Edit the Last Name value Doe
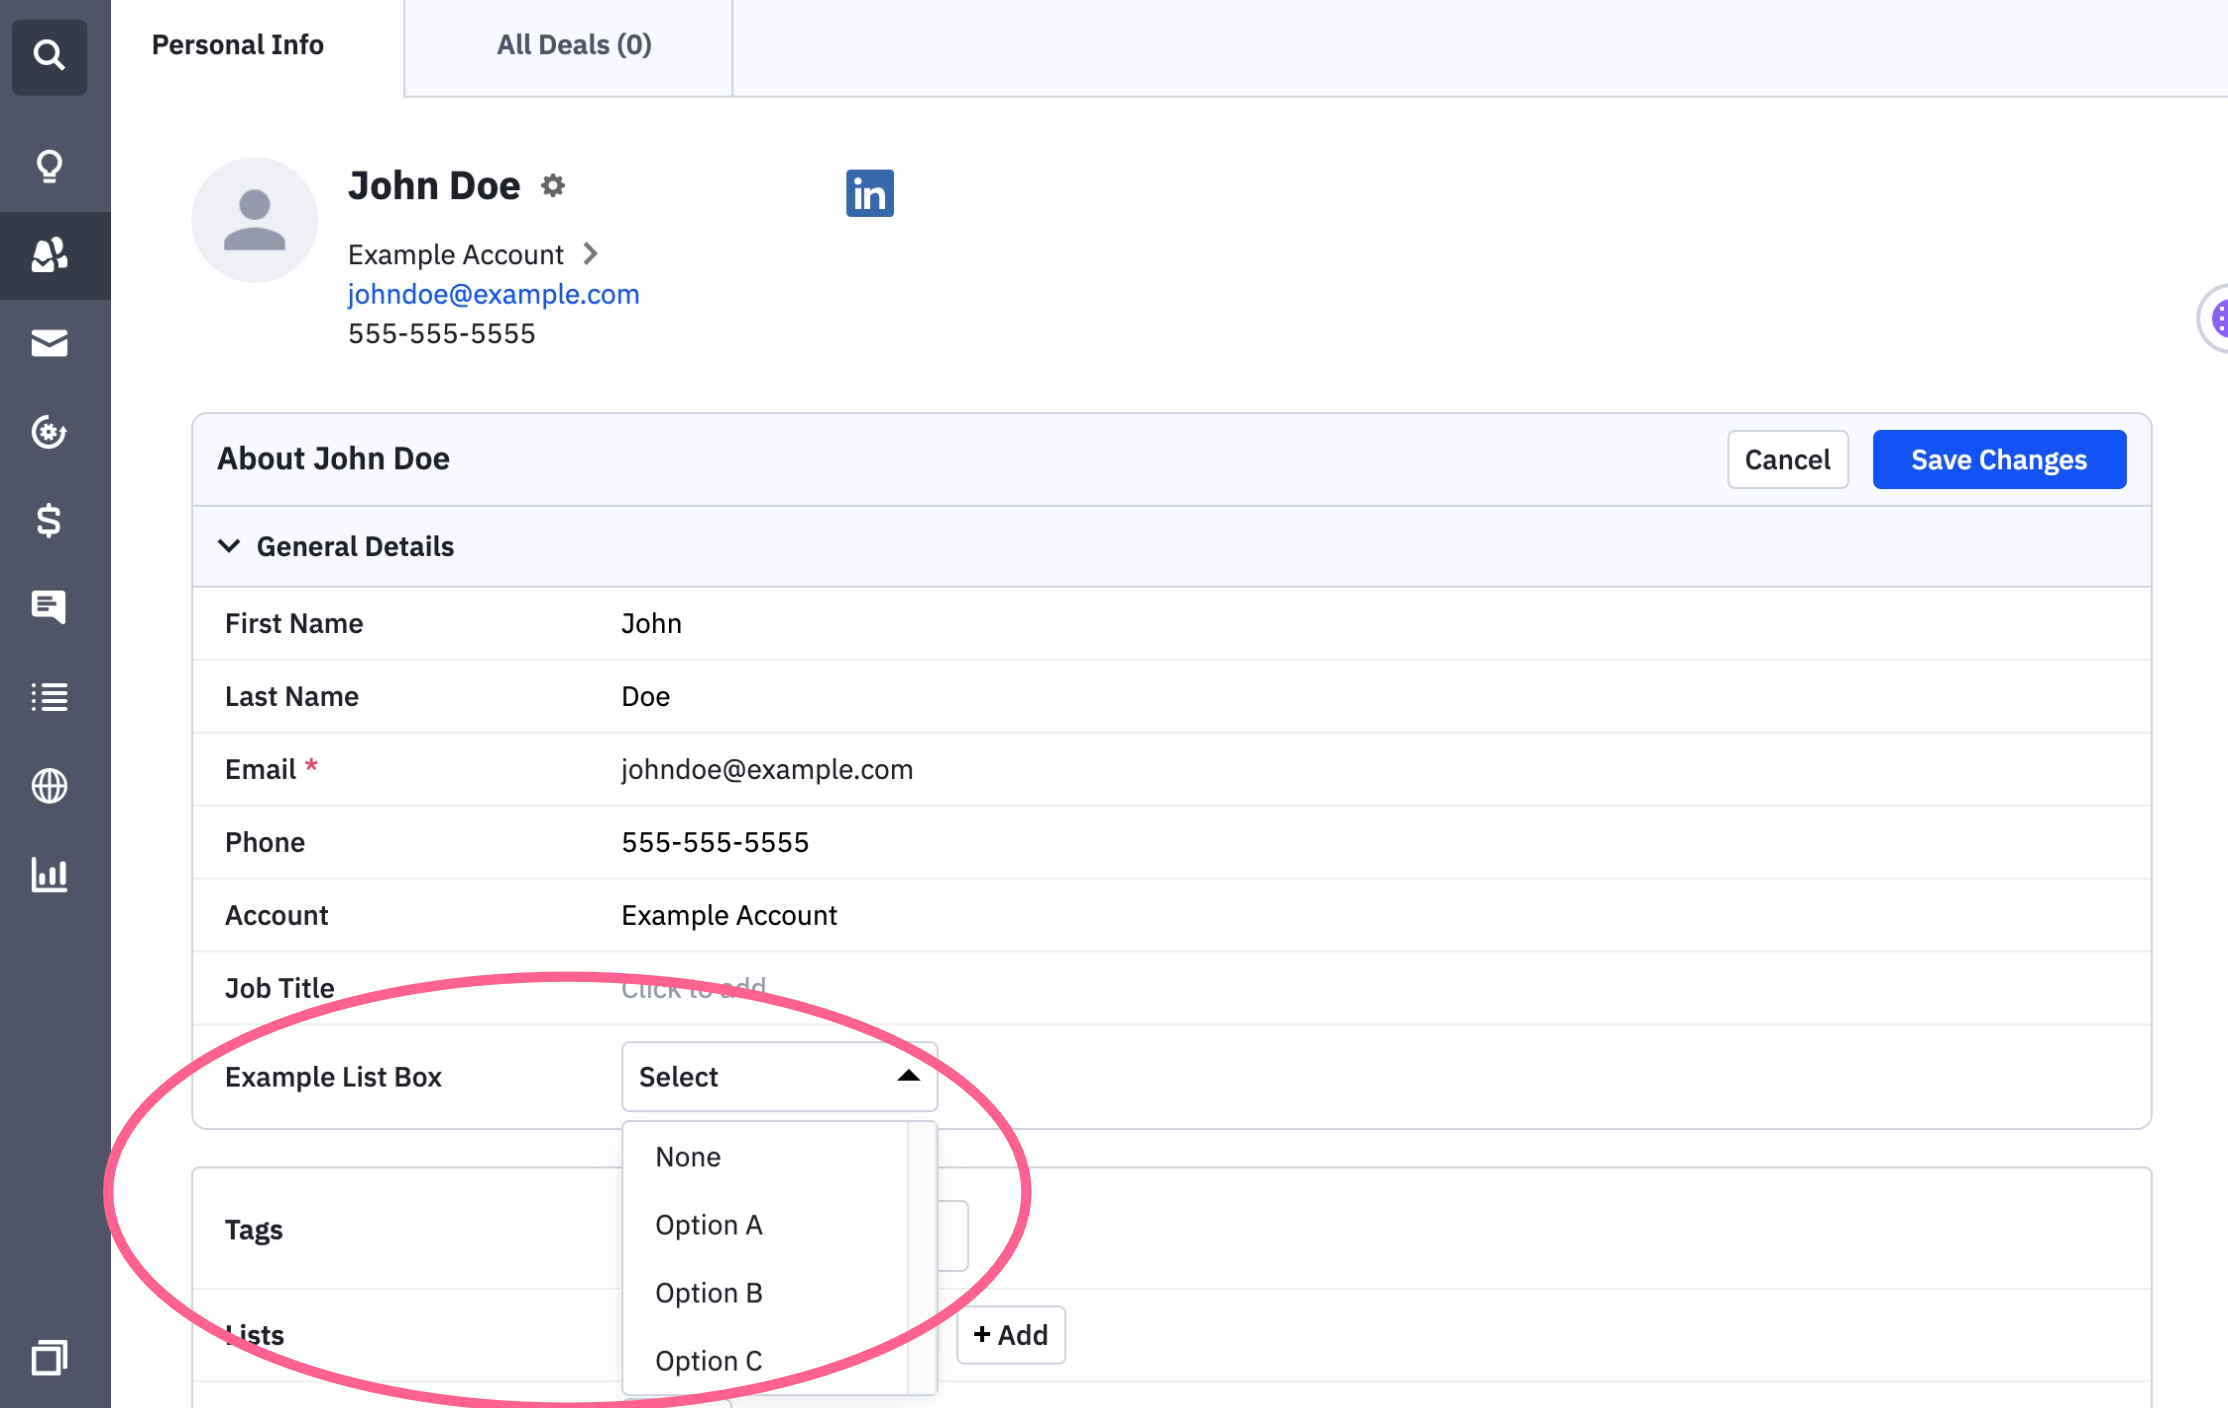Viewport: 2228px width, 1408px height. (646, 696)
